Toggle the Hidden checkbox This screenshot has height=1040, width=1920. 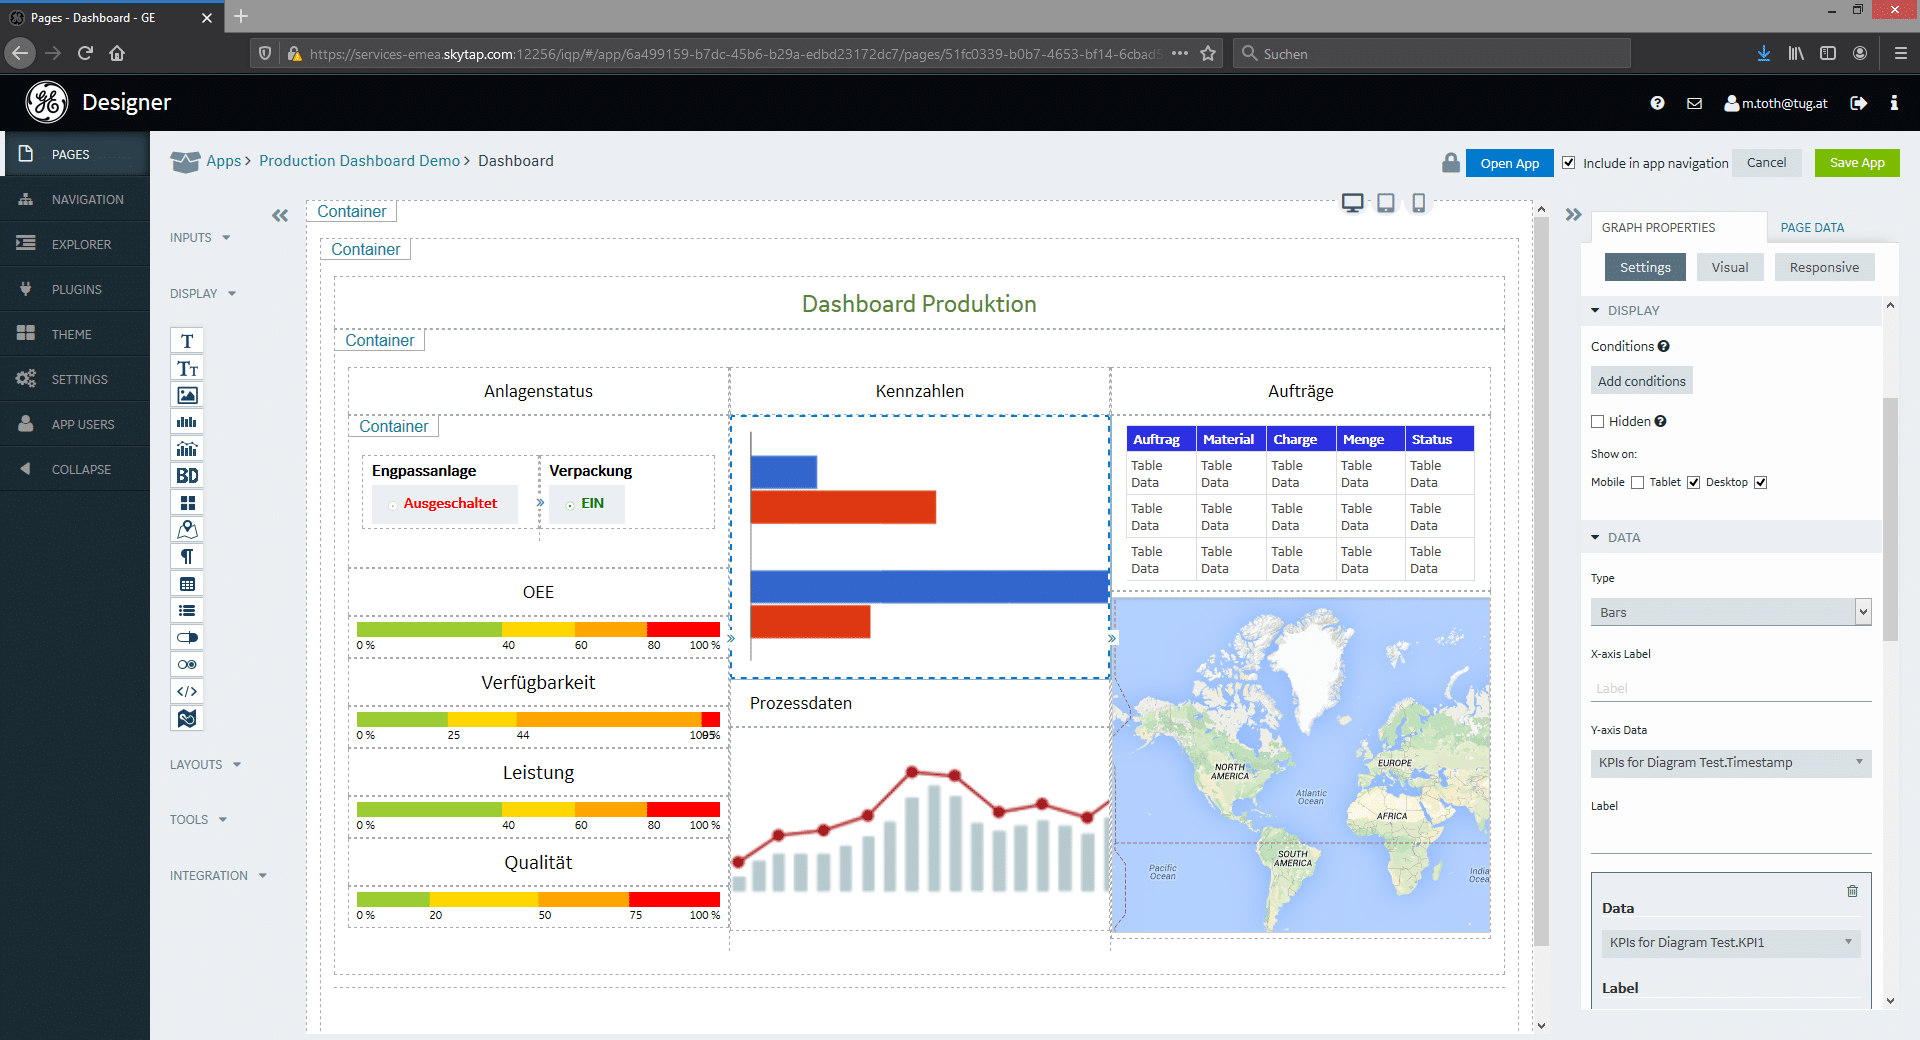1598,422
